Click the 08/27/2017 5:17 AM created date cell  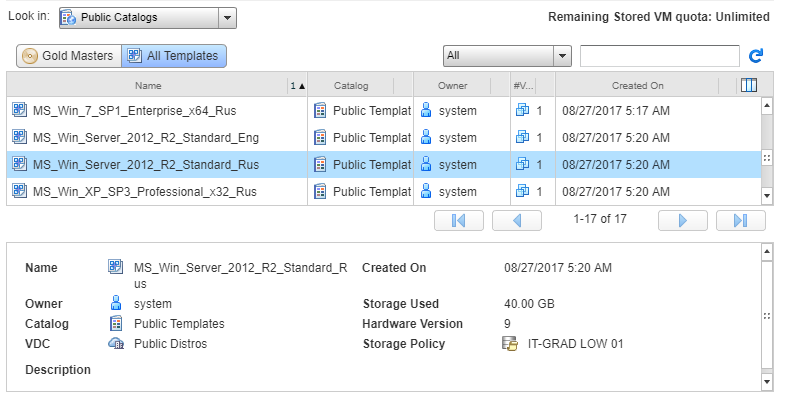[616, 111]
